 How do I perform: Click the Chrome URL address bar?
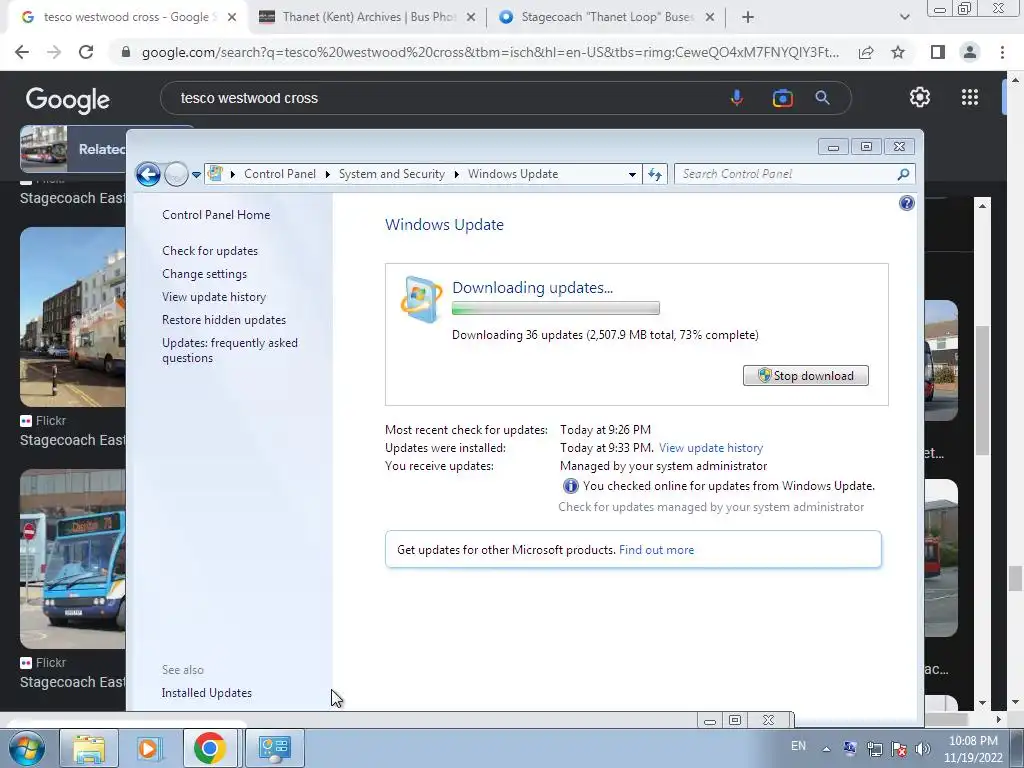coord(490,52)
